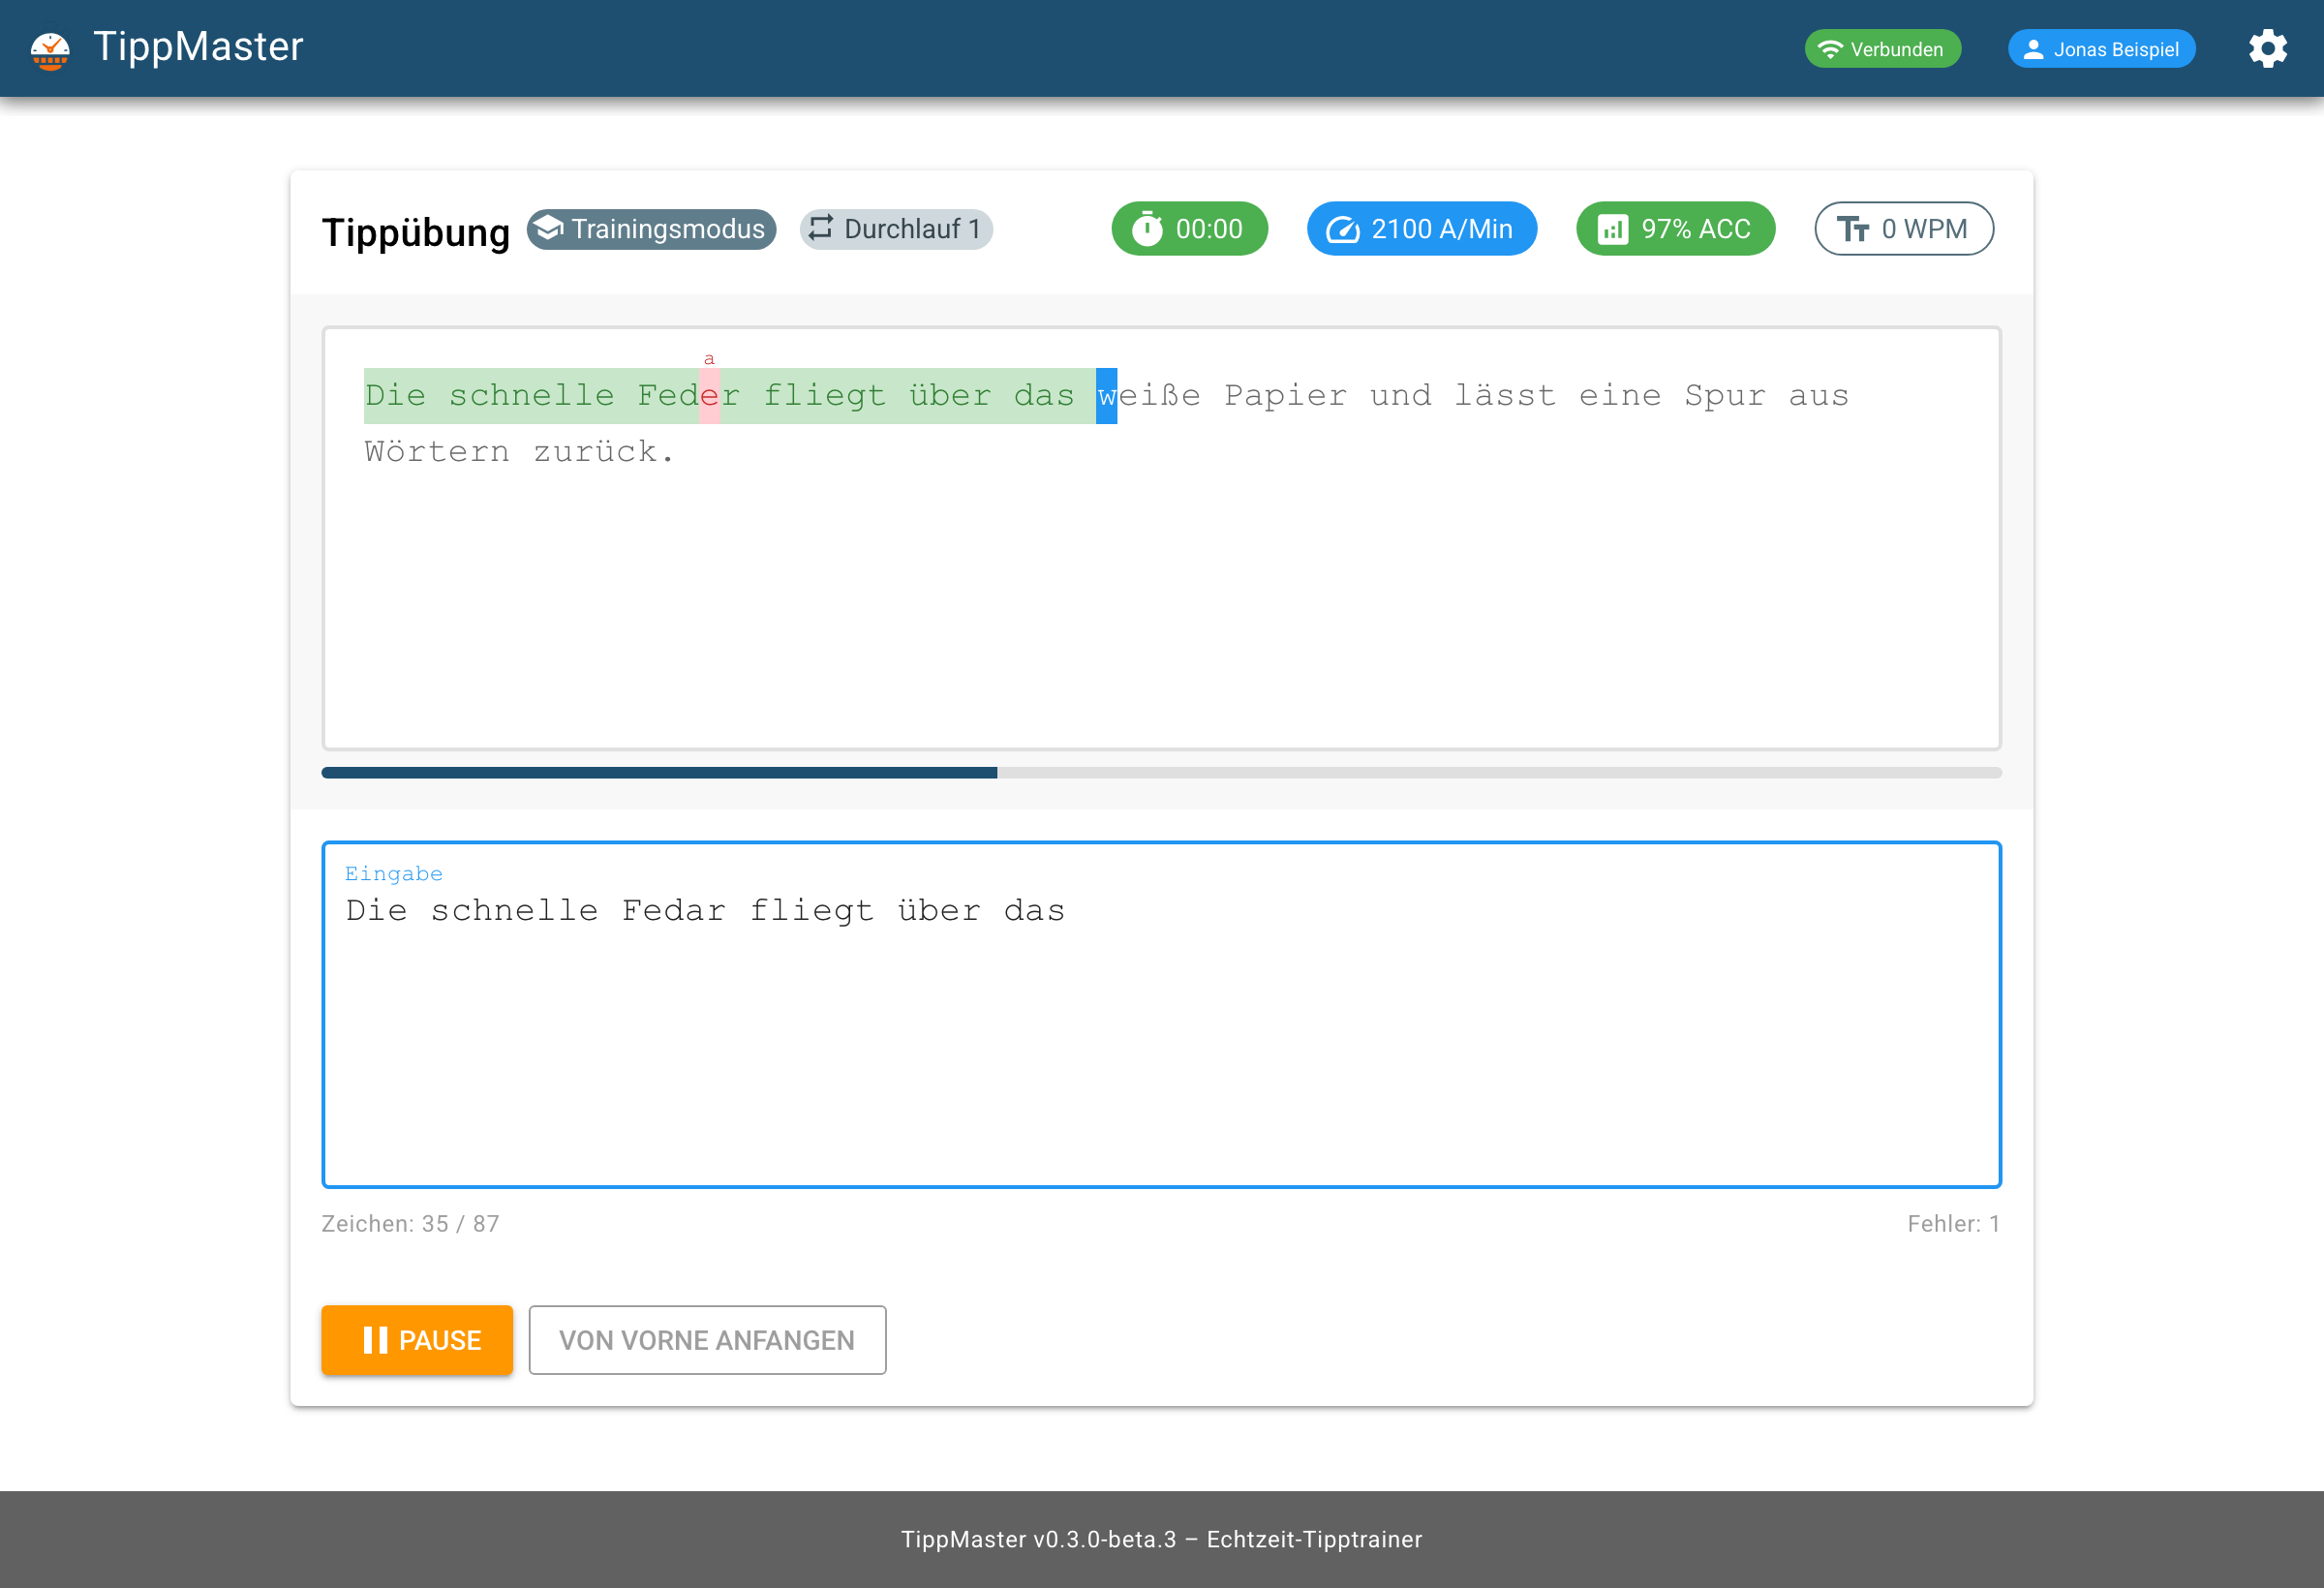Click the highlighted cursor letter w
2324x1588 pixels.
click(1106, 396)
